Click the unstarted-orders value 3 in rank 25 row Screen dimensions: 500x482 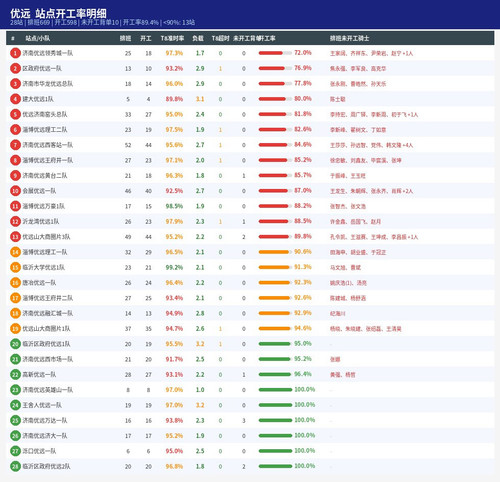[x=244, y=421]
